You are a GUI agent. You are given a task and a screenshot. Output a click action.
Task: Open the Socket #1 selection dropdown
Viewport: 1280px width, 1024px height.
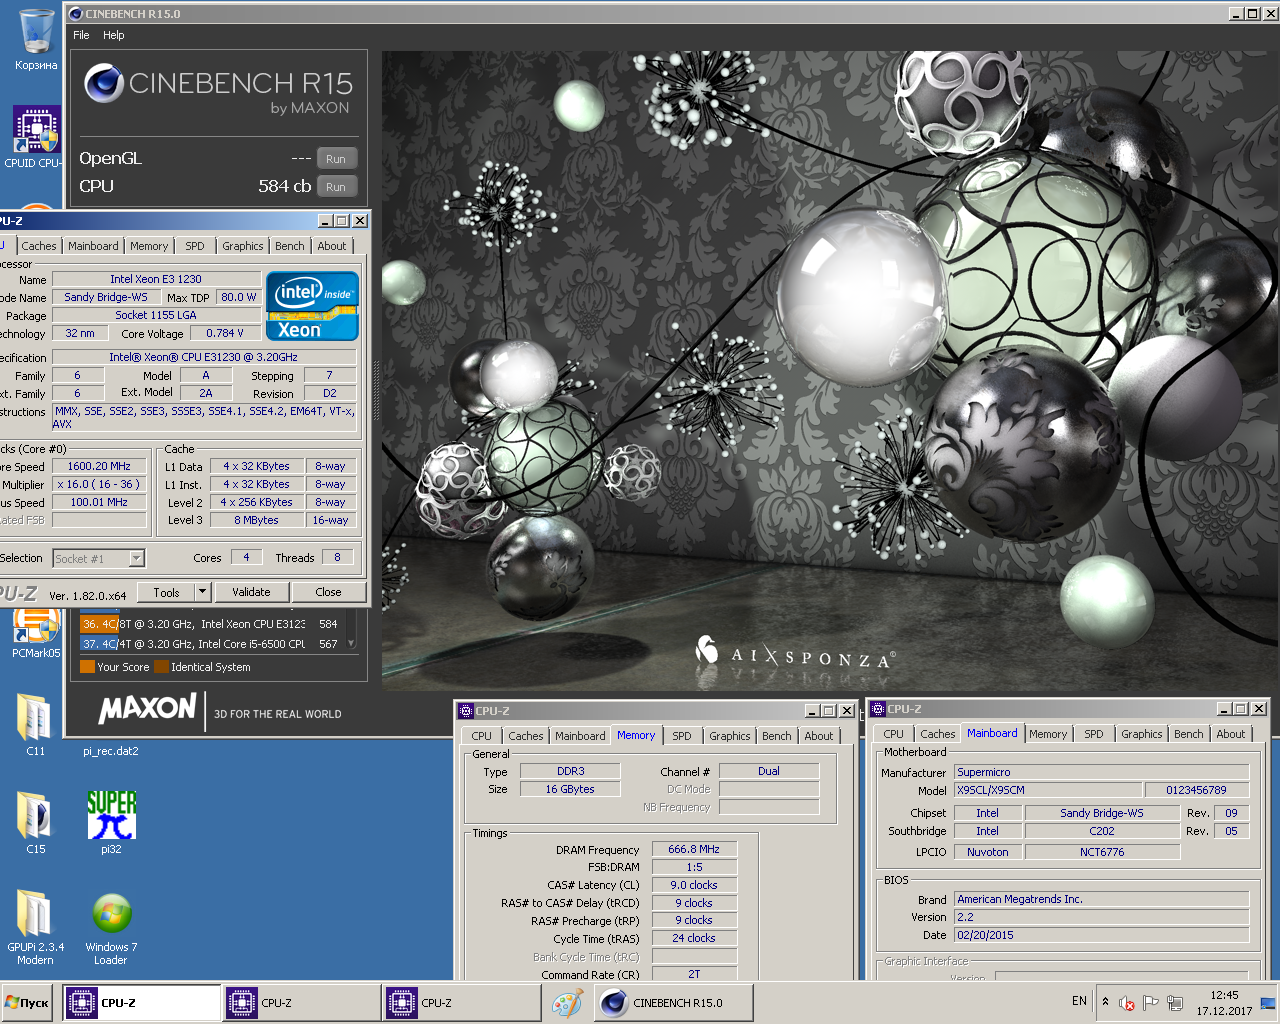click(x=98, y=558)
